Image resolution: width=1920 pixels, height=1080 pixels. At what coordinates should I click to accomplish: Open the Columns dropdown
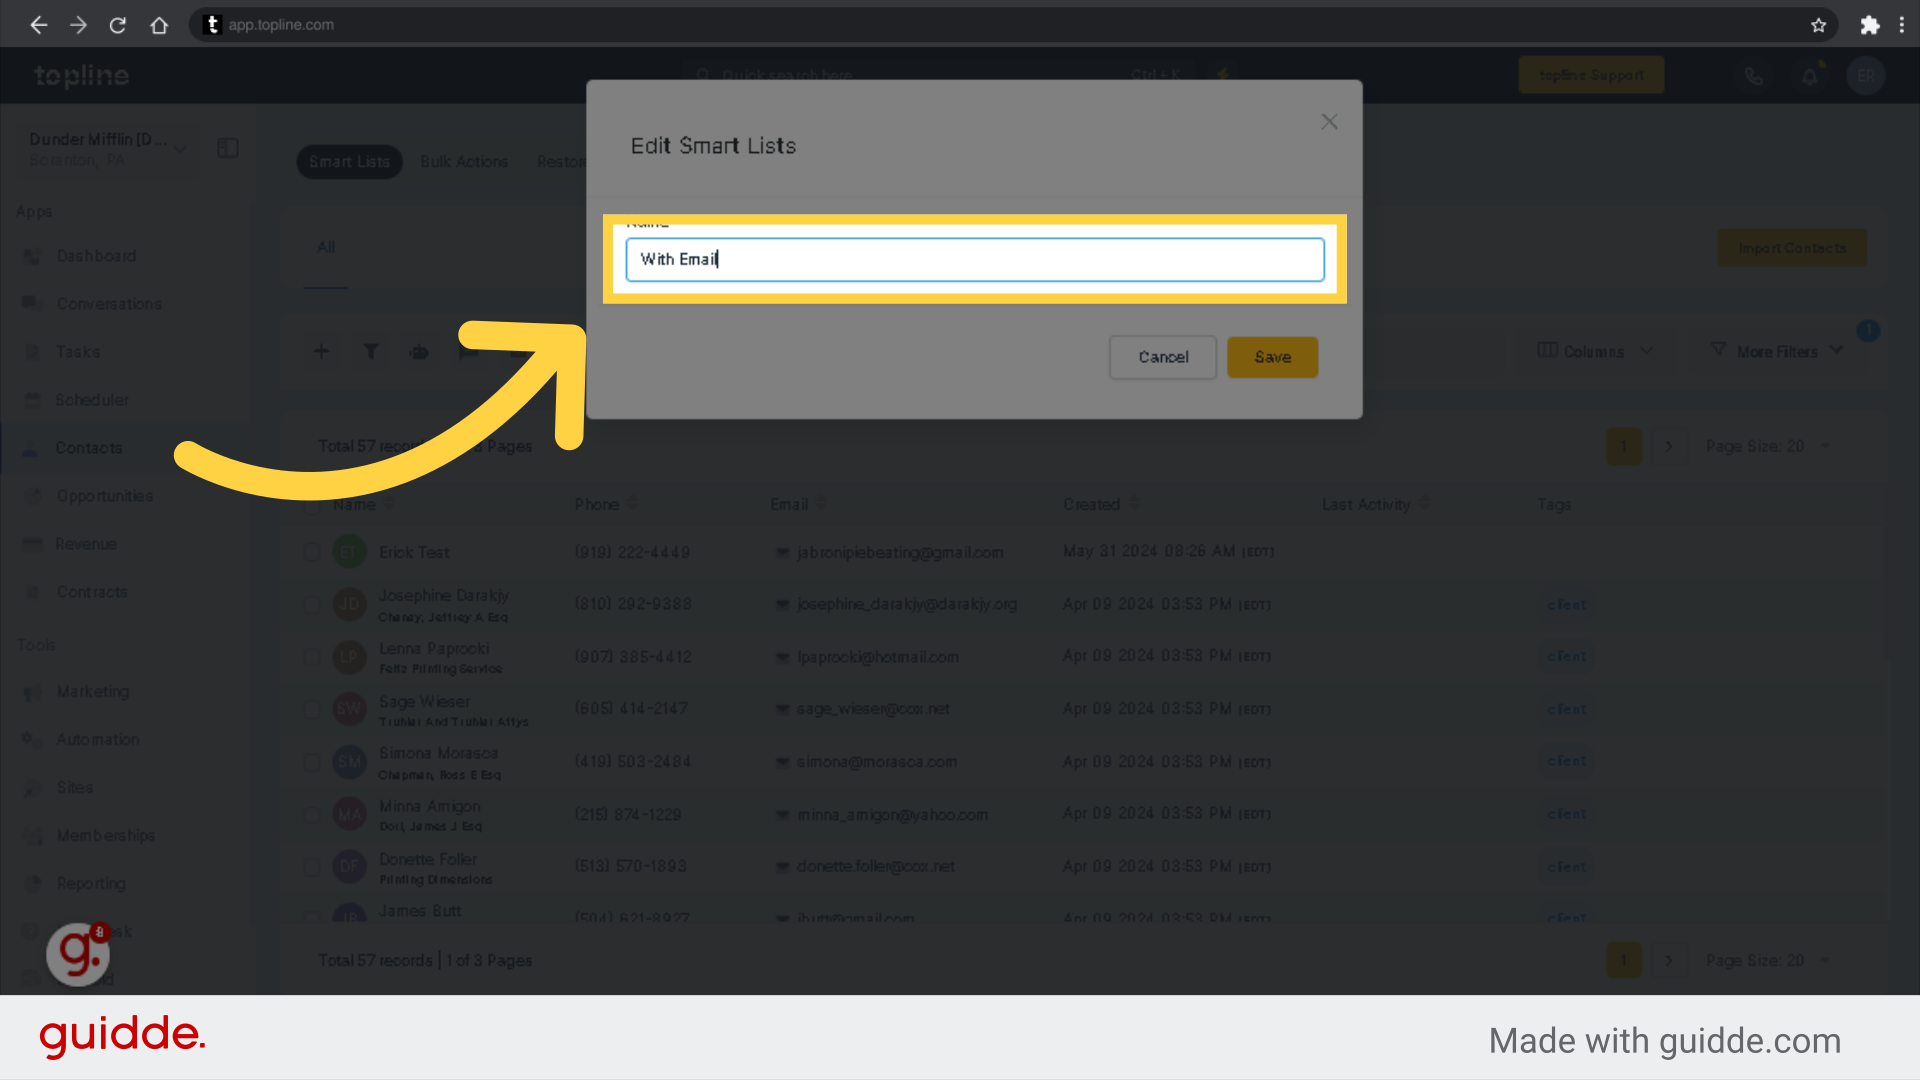(1594, 351)
